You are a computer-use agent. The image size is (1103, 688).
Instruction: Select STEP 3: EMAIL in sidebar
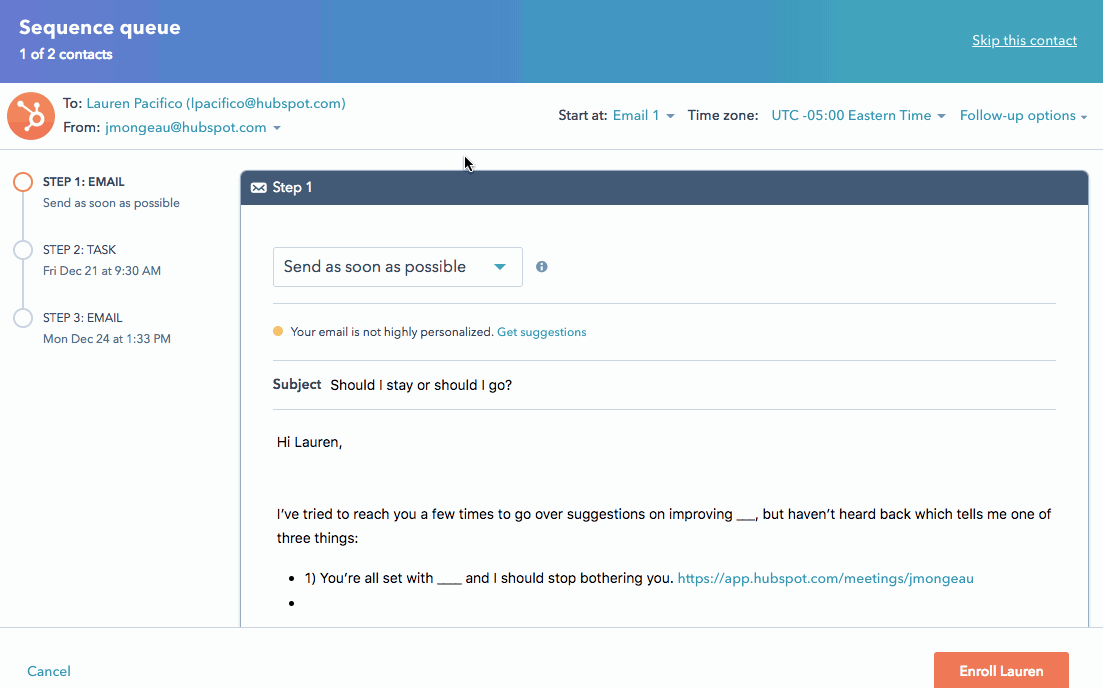pos(82,318)
